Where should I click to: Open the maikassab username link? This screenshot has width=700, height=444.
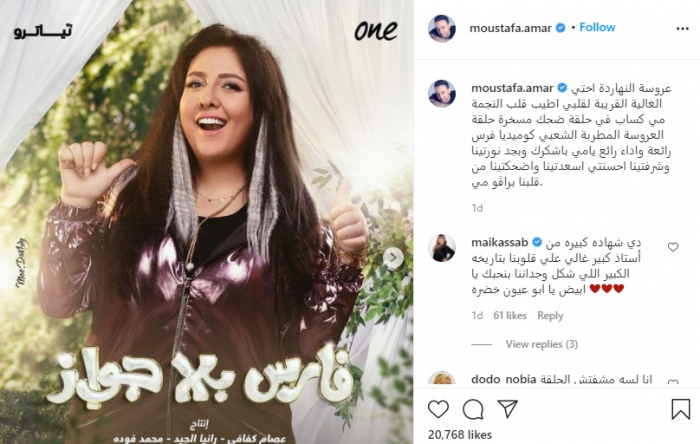pos(500,242)
